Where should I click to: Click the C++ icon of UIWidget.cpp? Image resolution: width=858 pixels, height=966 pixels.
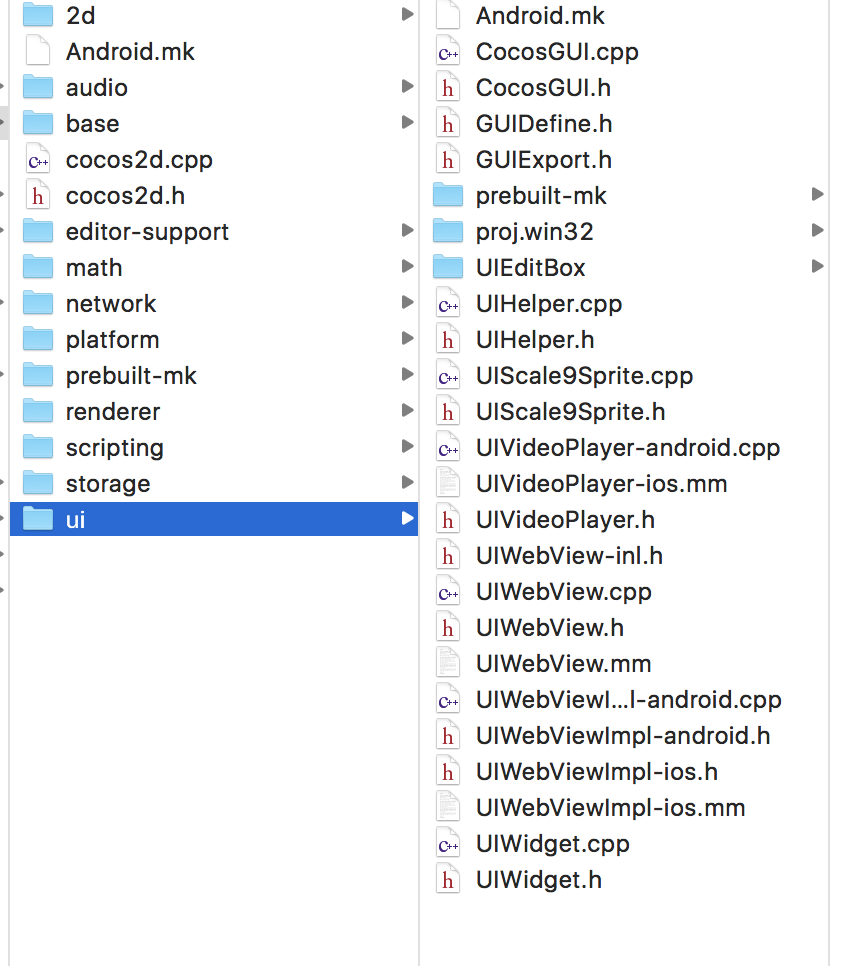tap(448, 843)
